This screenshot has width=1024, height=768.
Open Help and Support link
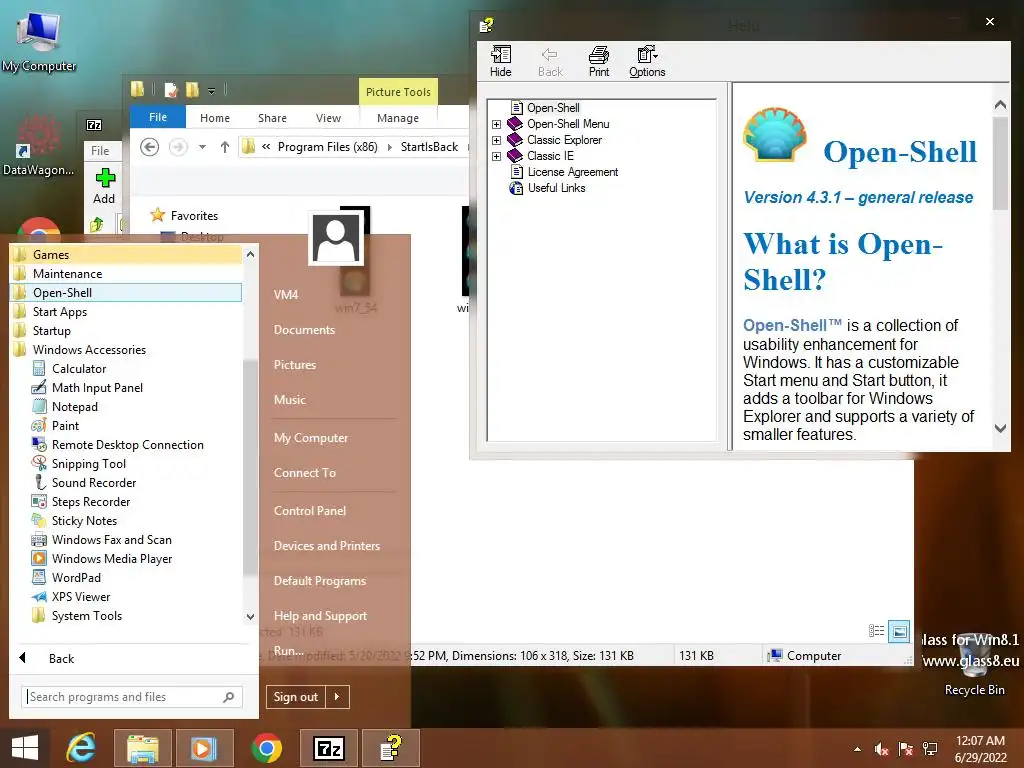click(320, 616)
